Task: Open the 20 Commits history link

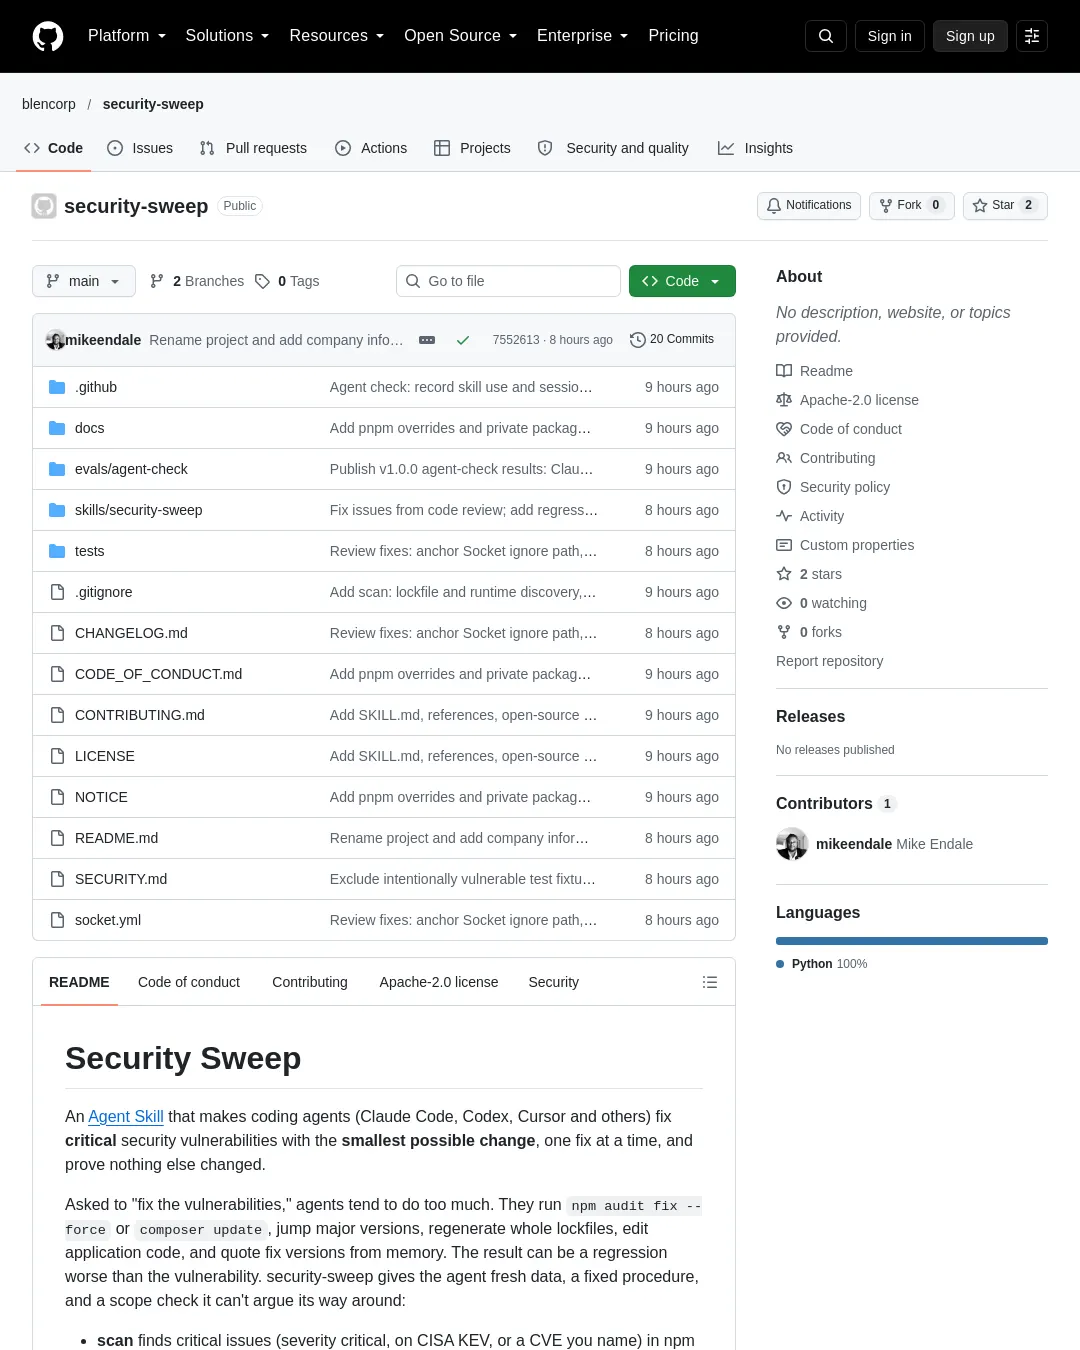Action: point(672,340)
